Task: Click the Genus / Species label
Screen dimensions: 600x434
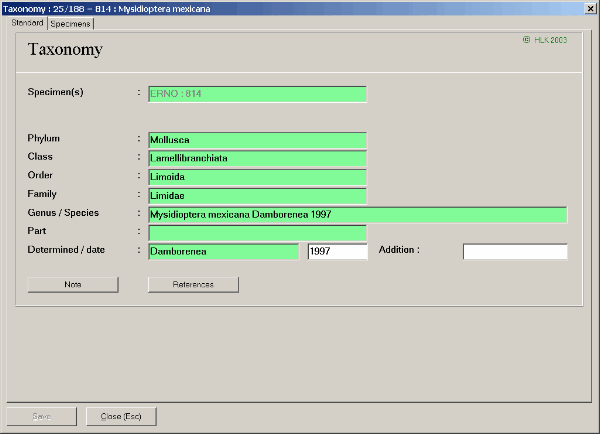Action: tap(63, 212)
